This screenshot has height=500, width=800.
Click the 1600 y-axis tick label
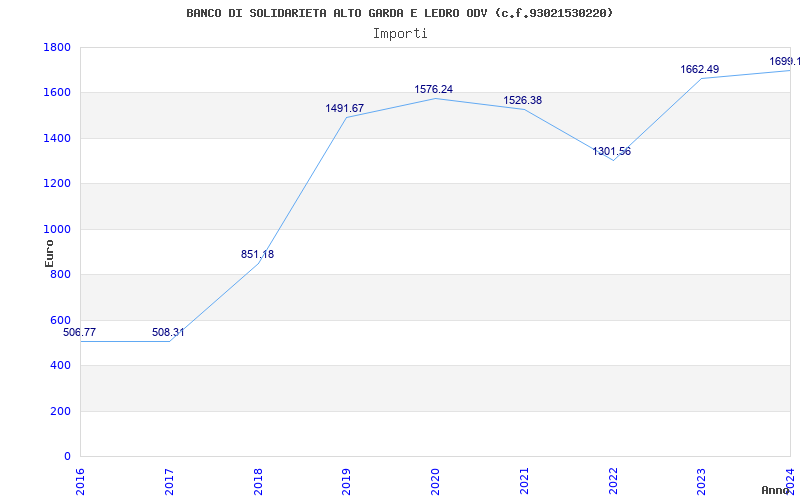point(57,93)
